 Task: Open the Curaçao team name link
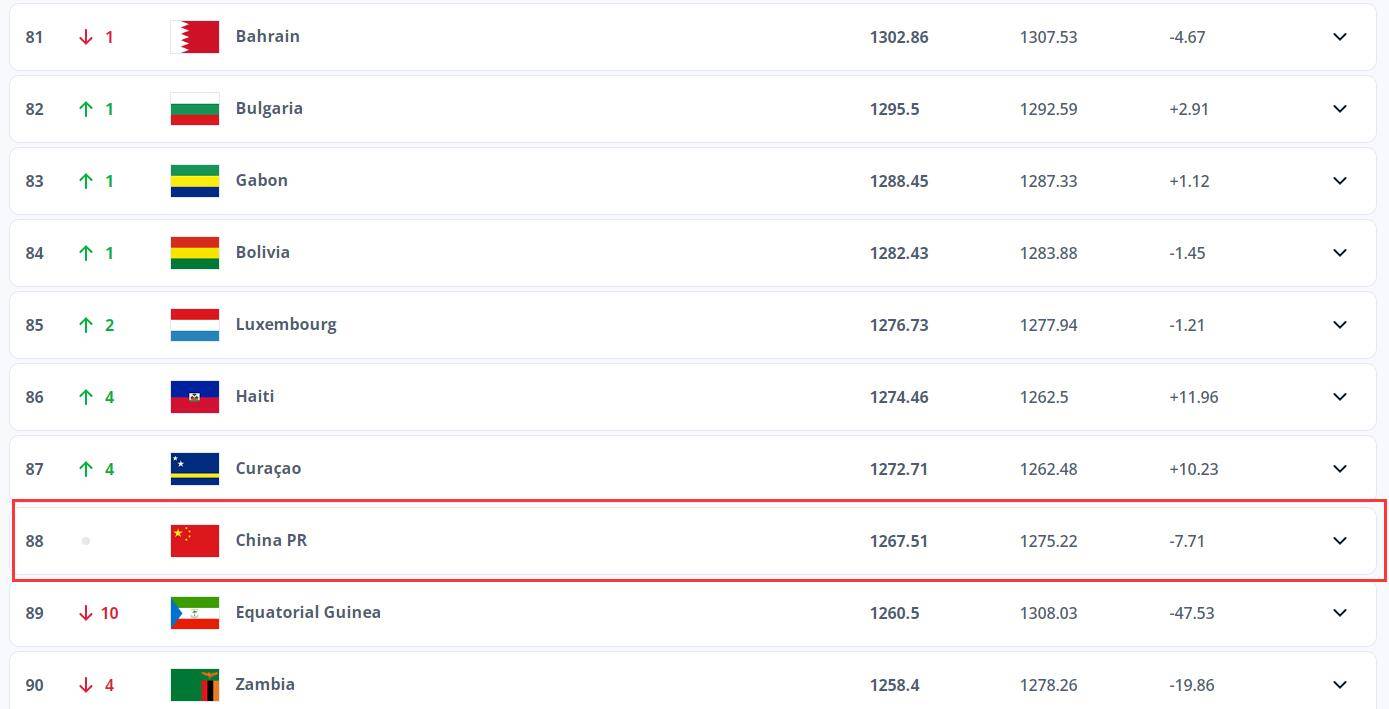(x=268, y=469)
